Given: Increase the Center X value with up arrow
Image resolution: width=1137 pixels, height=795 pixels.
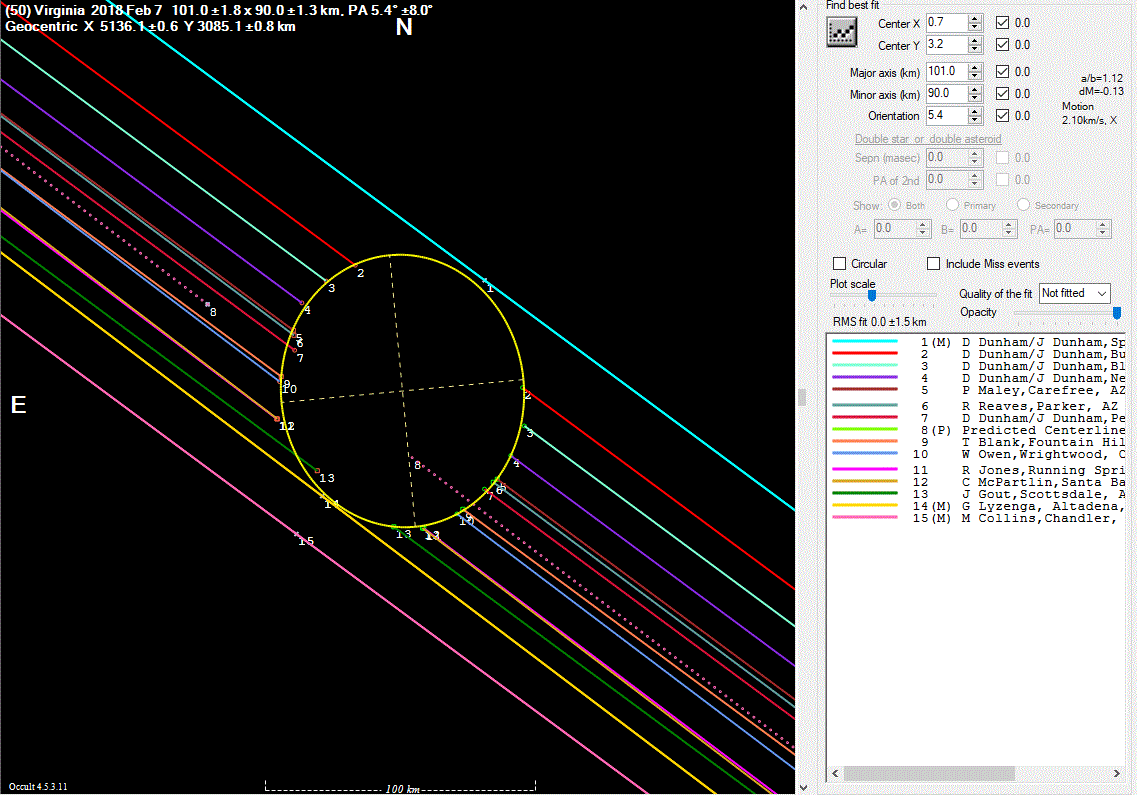Looking at the screenshot, I should 975,19.
